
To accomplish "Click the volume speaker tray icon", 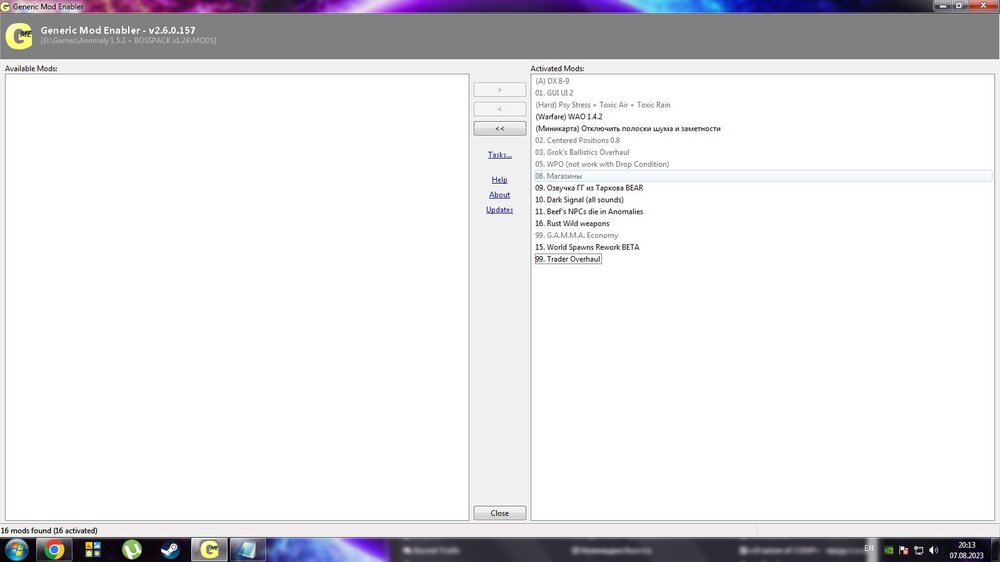I will coord(933,550).
